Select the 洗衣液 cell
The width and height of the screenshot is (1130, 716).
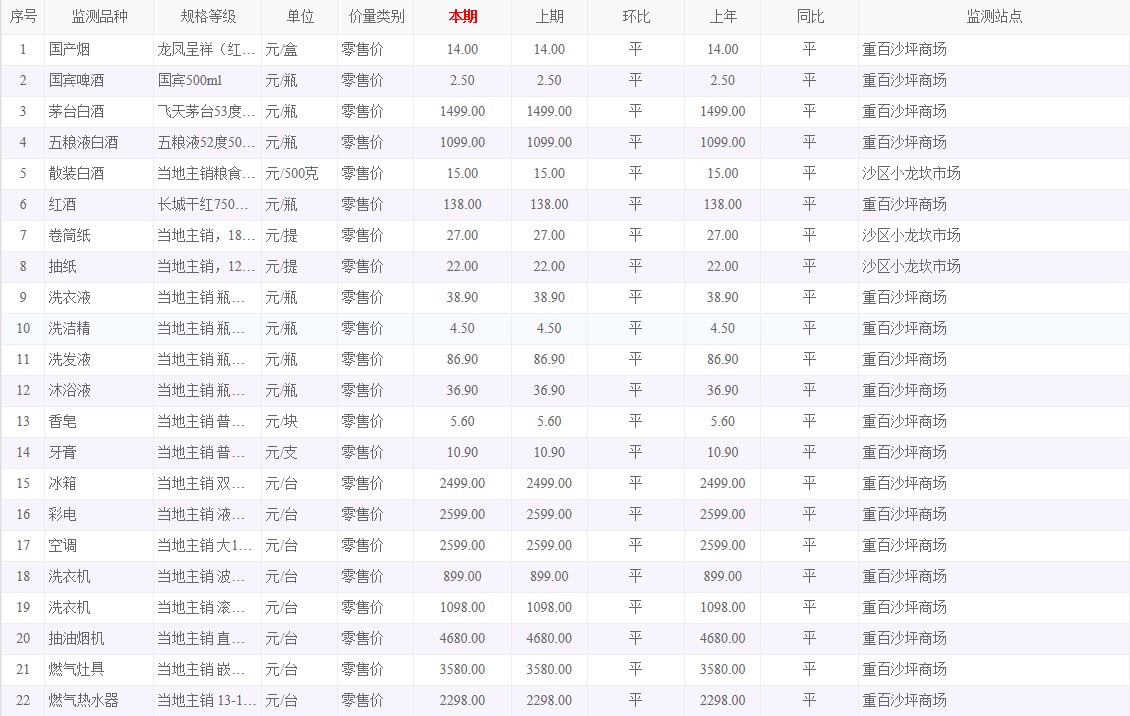point(69,297)
